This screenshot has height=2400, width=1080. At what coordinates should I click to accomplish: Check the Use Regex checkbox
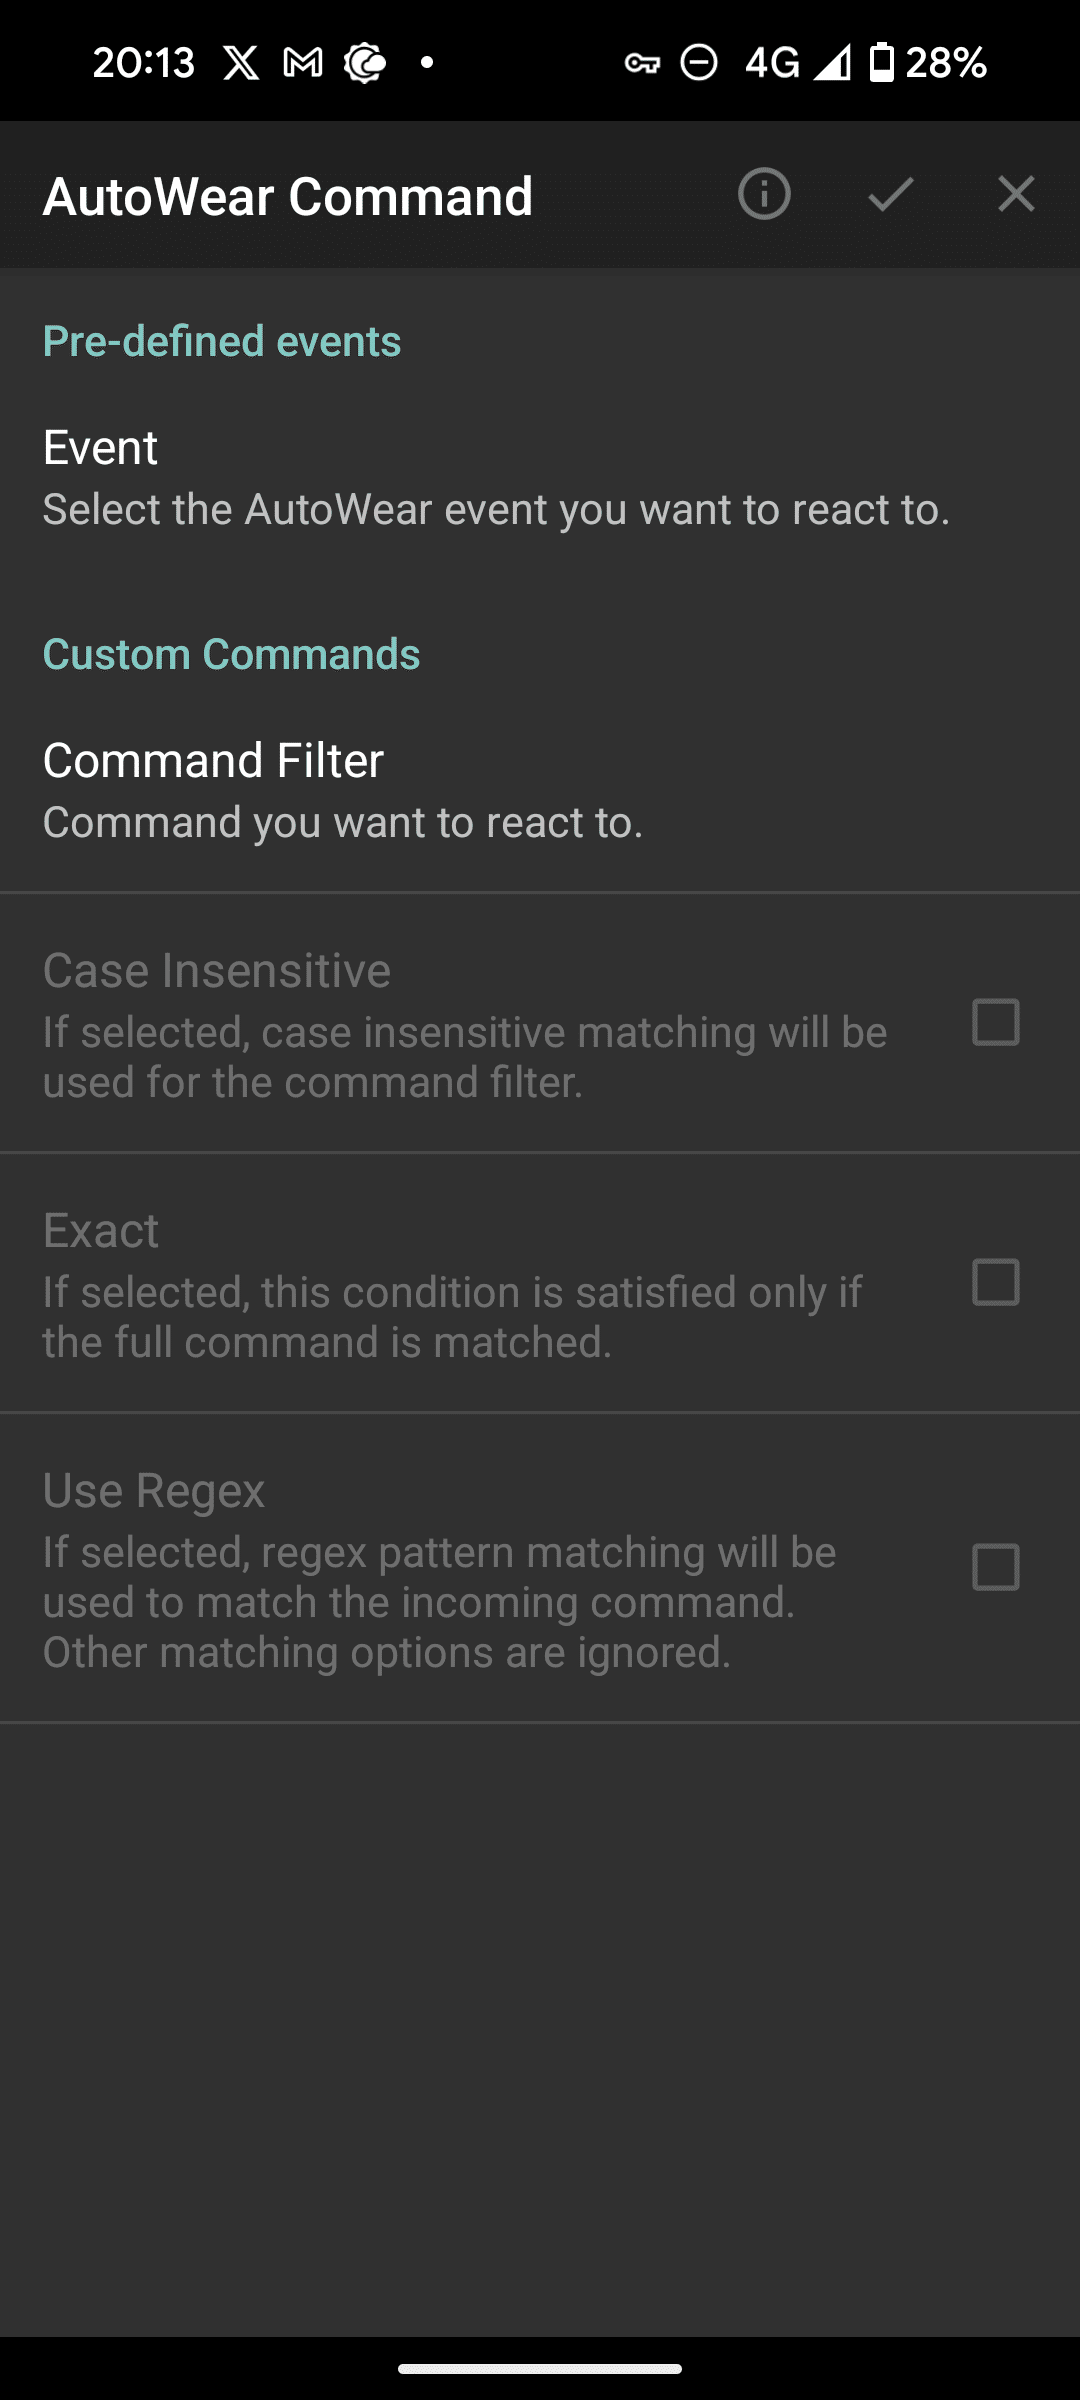pyautogui.click(x=996, y=1567)
